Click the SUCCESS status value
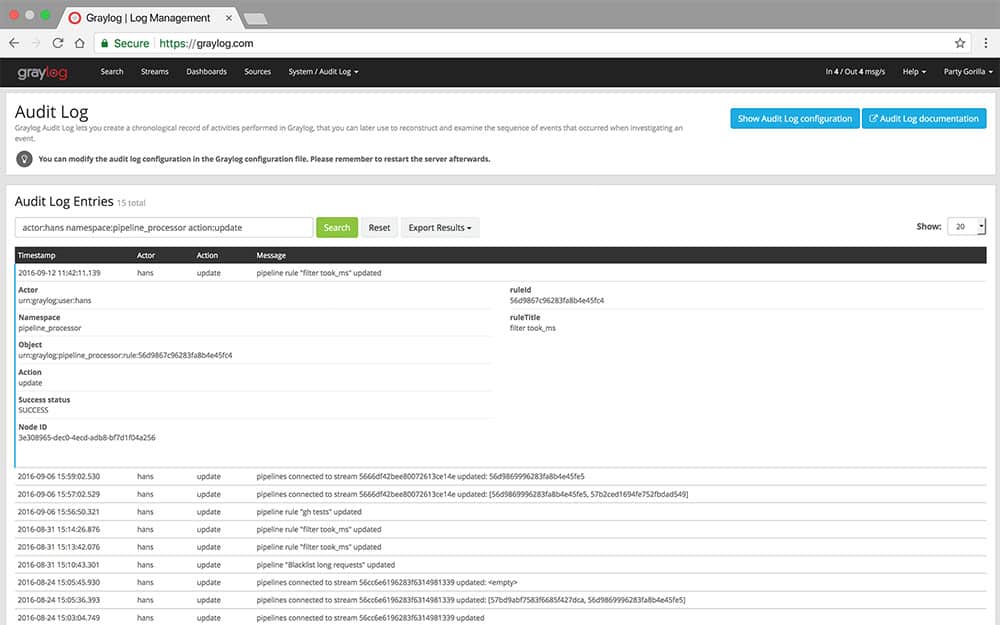 tap(33, 410)
